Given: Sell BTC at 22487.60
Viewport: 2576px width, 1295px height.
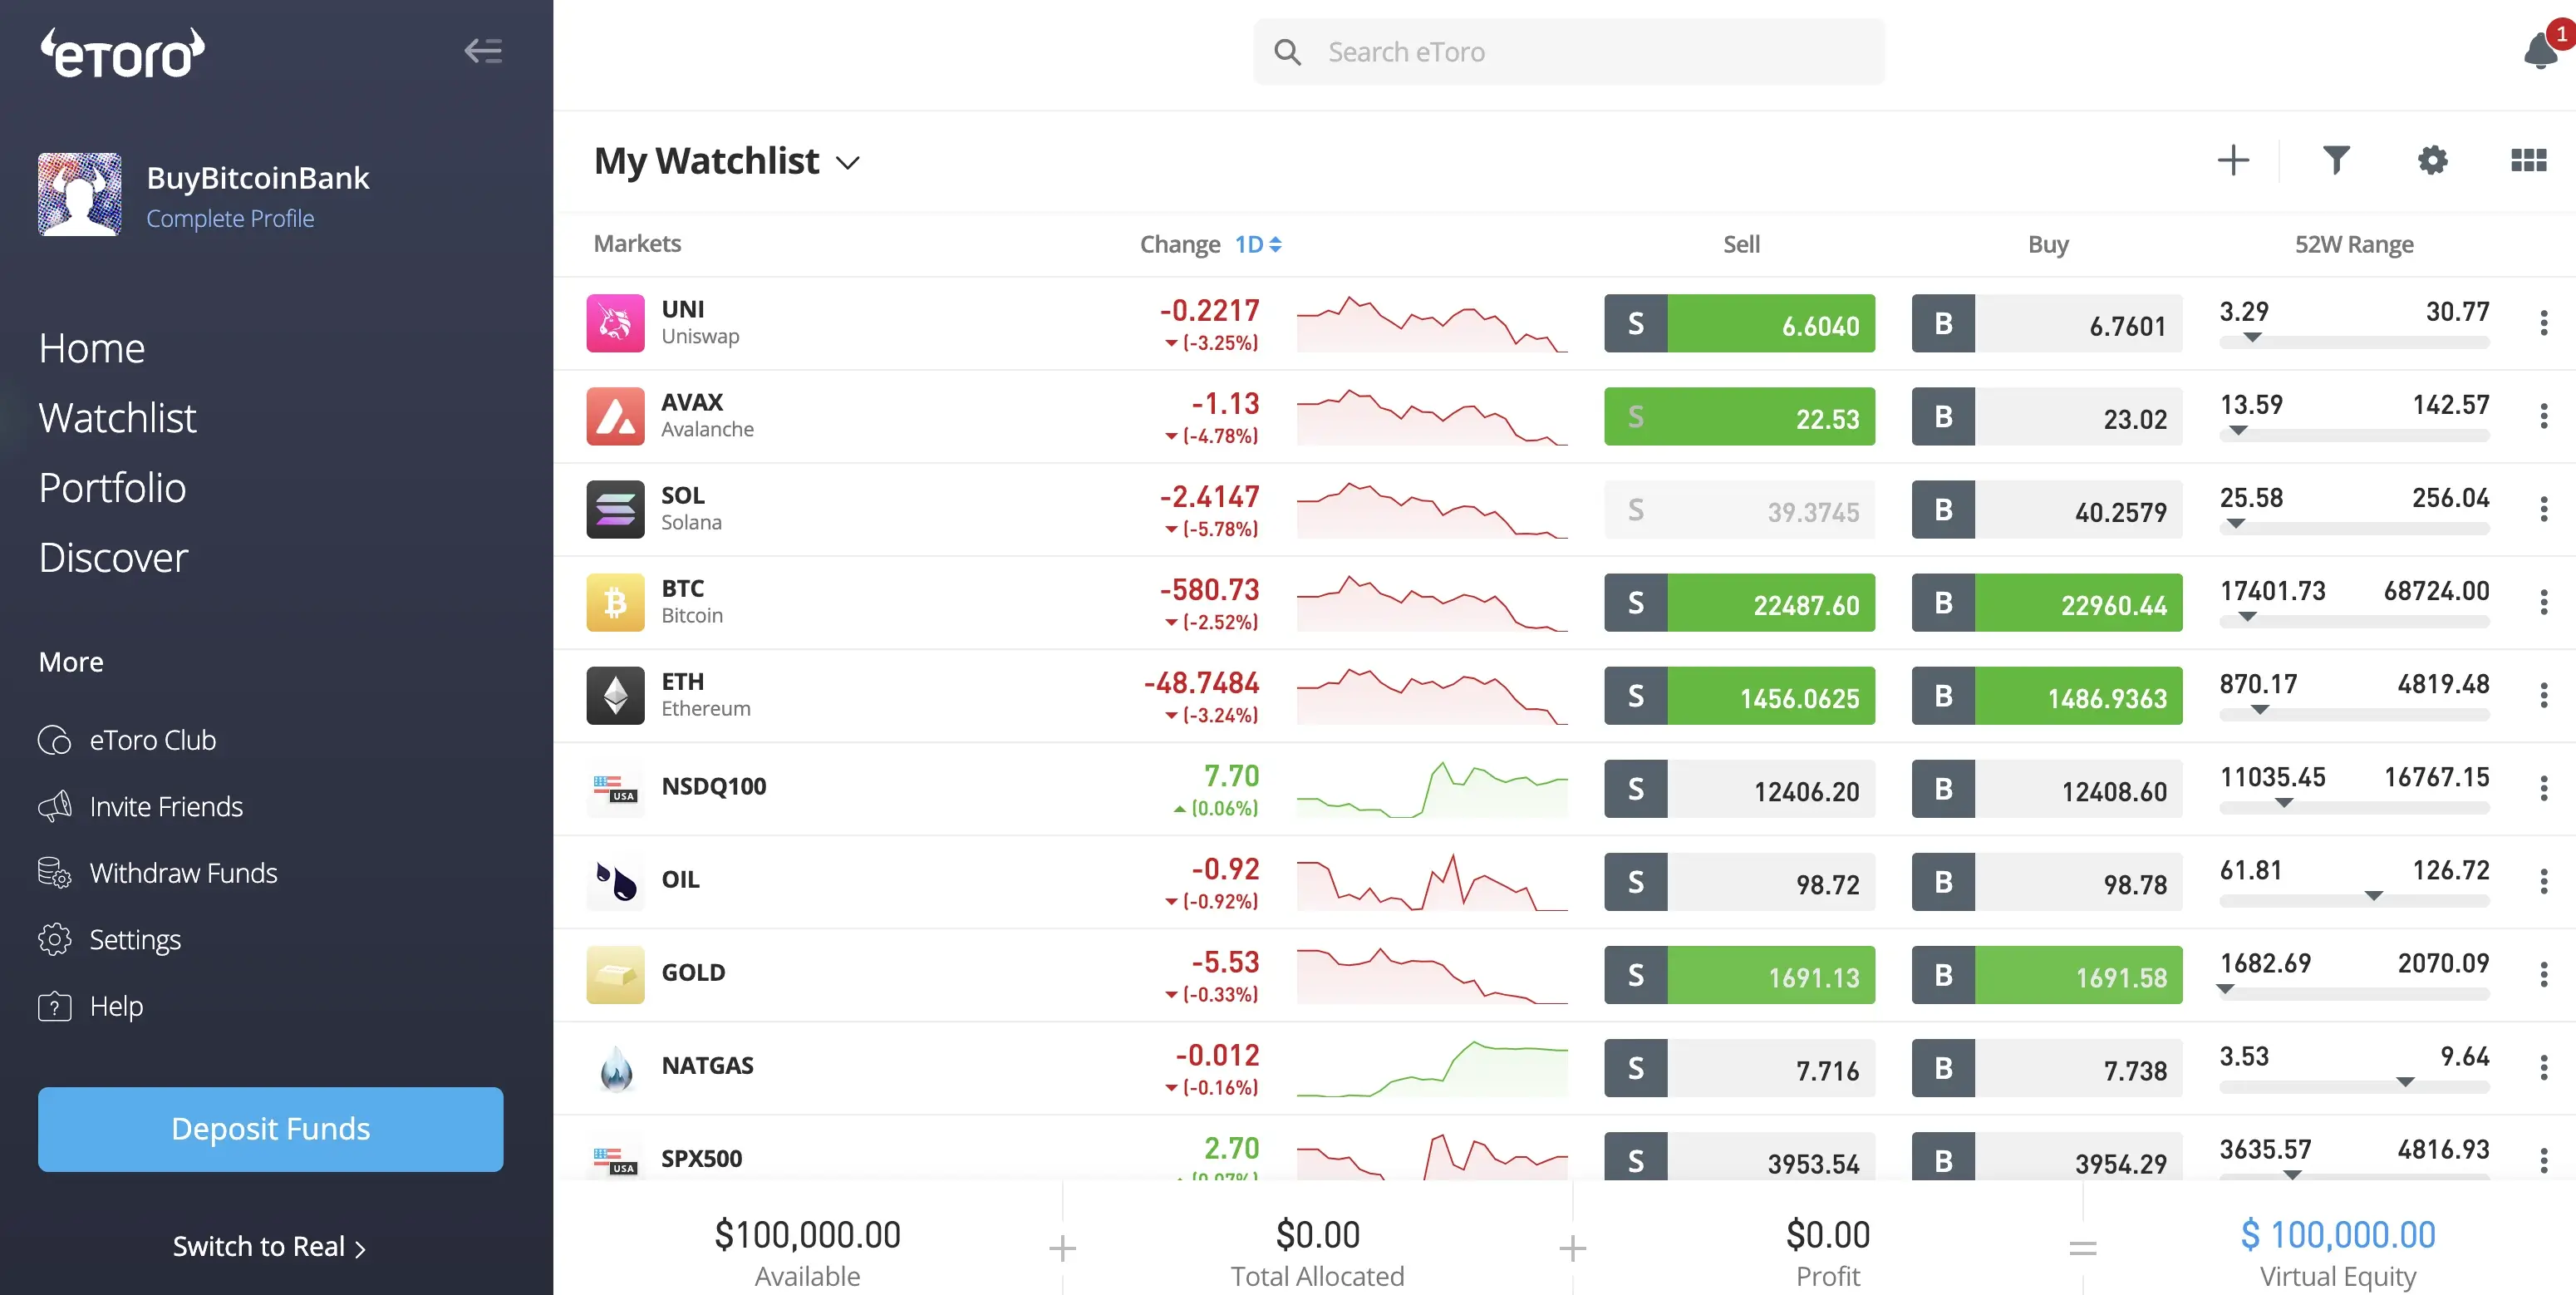Looking at the screenshot, I should tap(1739, 602).
